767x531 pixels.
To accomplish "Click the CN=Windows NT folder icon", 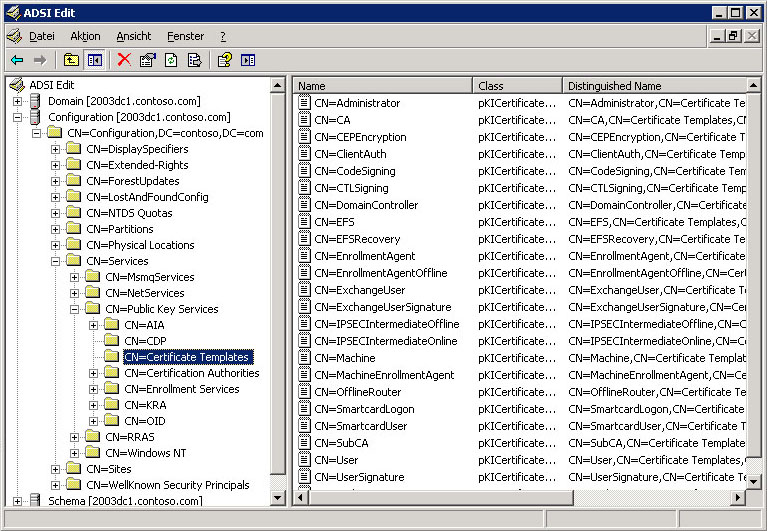I will [x=92, y=452].
